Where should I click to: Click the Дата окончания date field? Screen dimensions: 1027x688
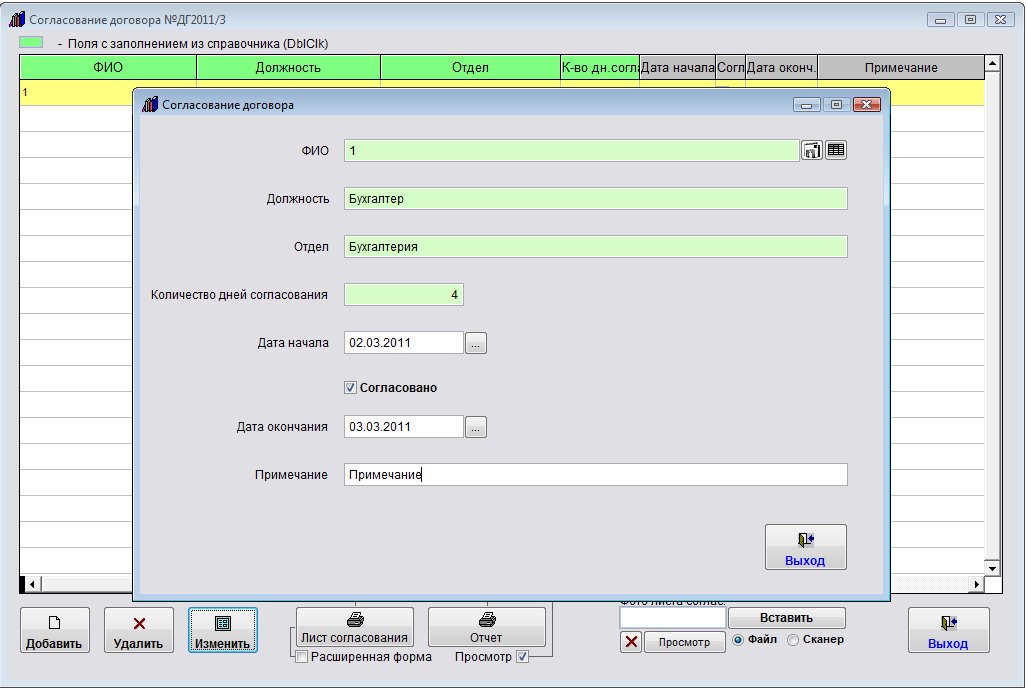pos(403,427)
